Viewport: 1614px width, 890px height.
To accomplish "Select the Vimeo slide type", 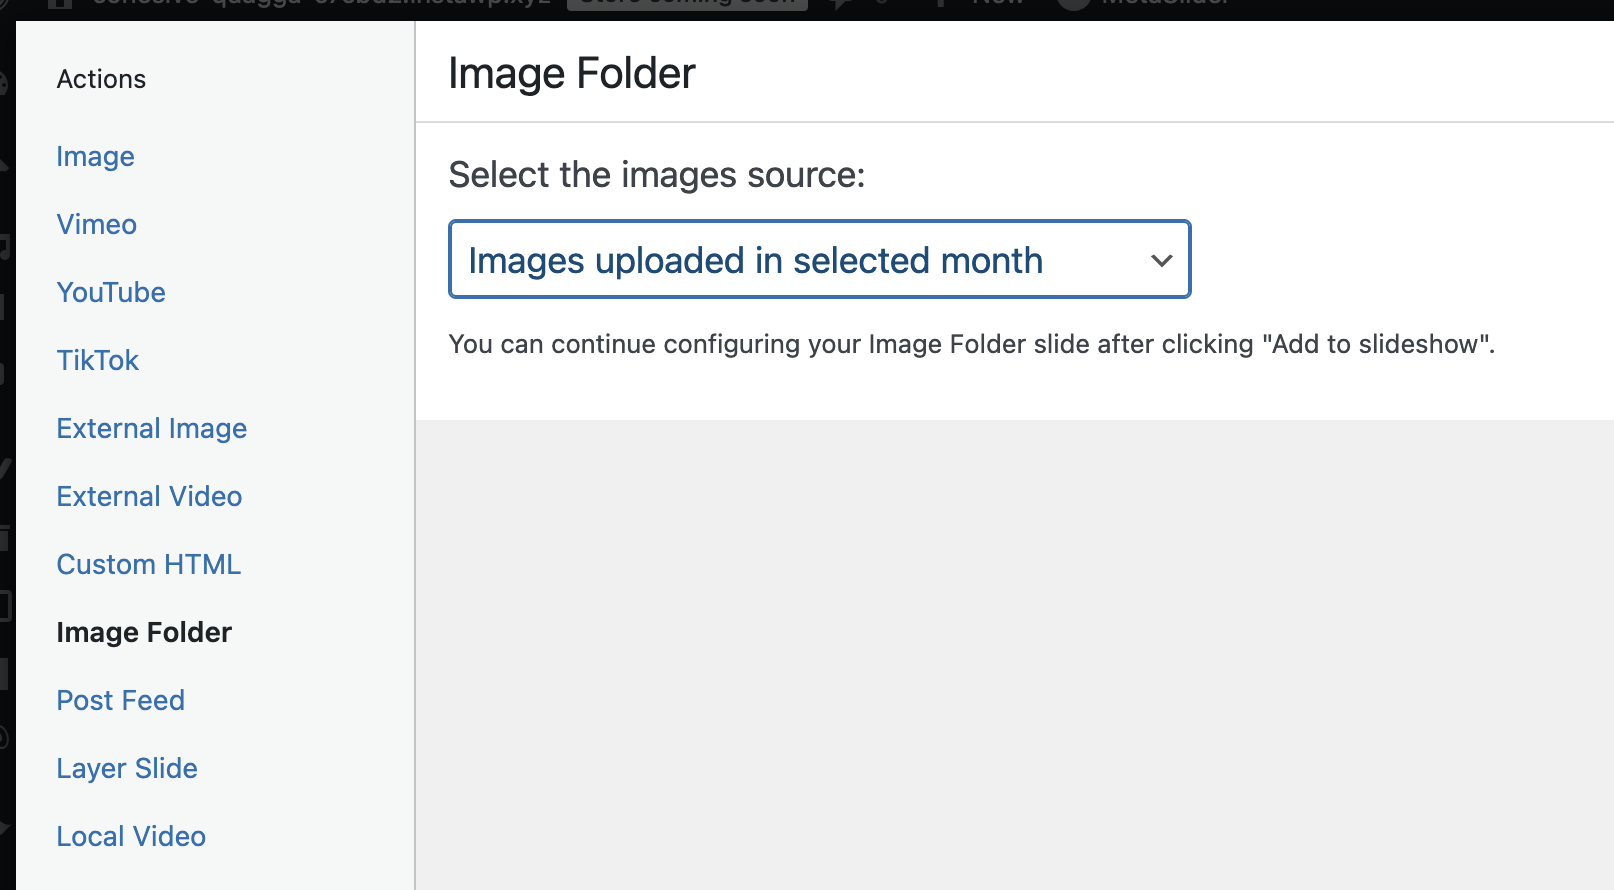I will 96,225.
